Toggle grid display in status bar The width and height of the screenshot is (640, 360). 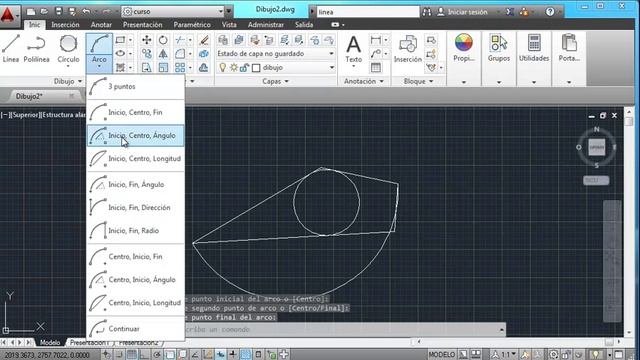131,354
